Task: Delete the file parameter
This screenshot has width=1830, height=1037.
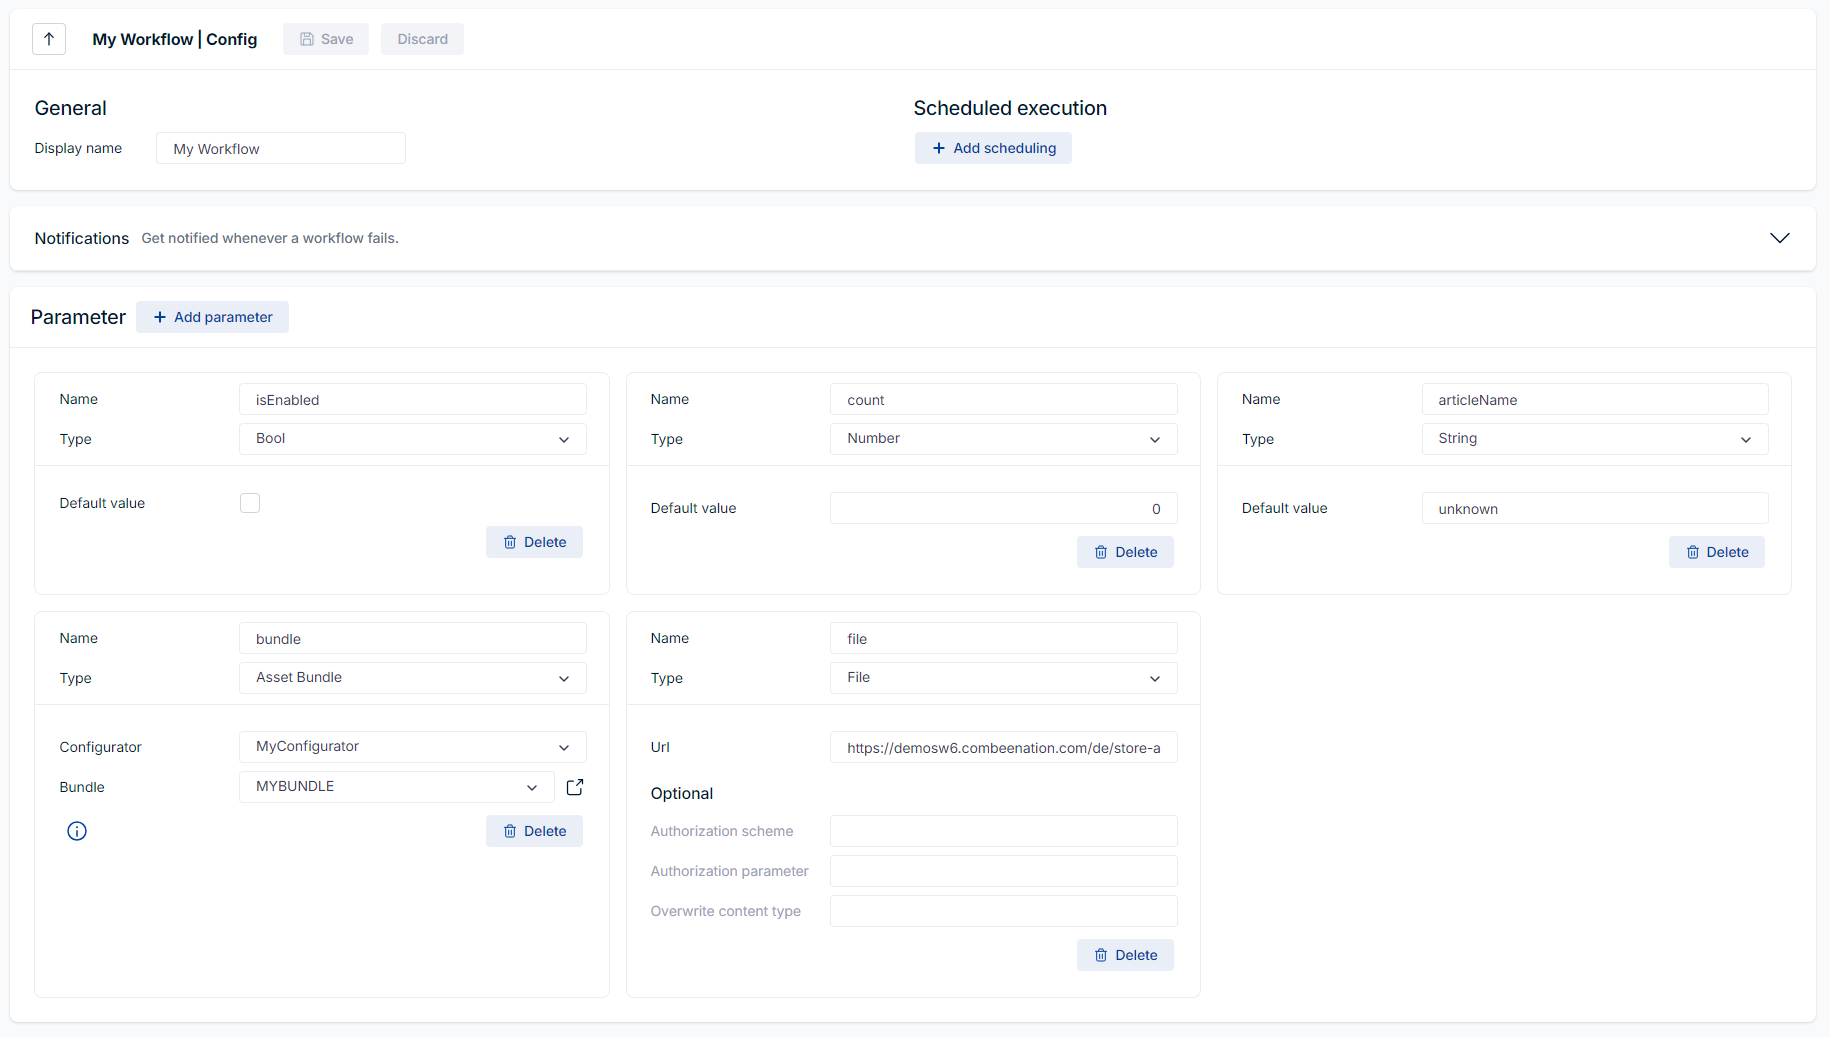Action: coord(1125,954)
